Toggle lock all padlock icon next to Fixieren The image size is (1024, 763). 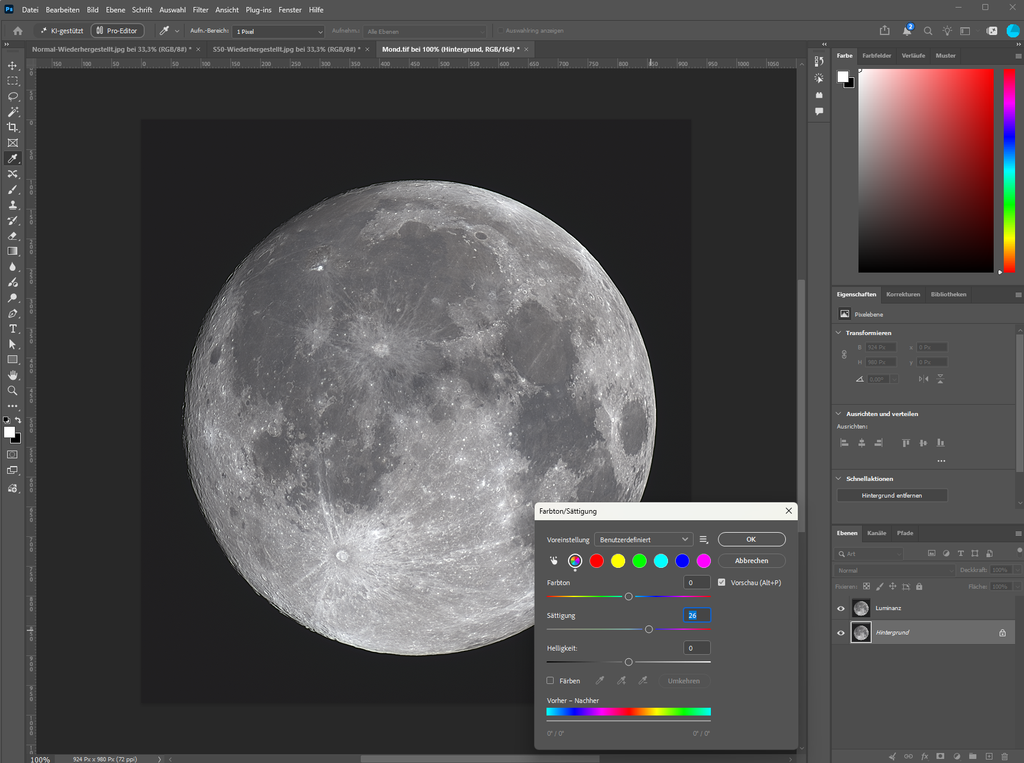[x=919, y=587]
